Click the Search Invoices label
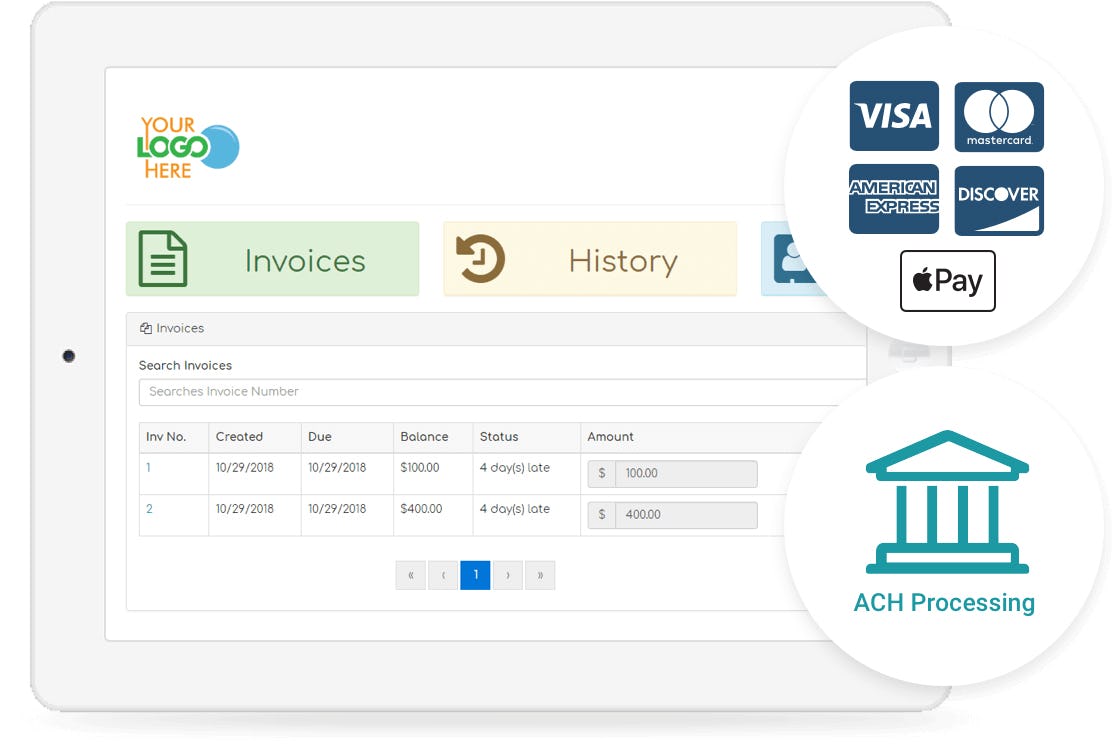1118x744 pixels. point(185,365)
